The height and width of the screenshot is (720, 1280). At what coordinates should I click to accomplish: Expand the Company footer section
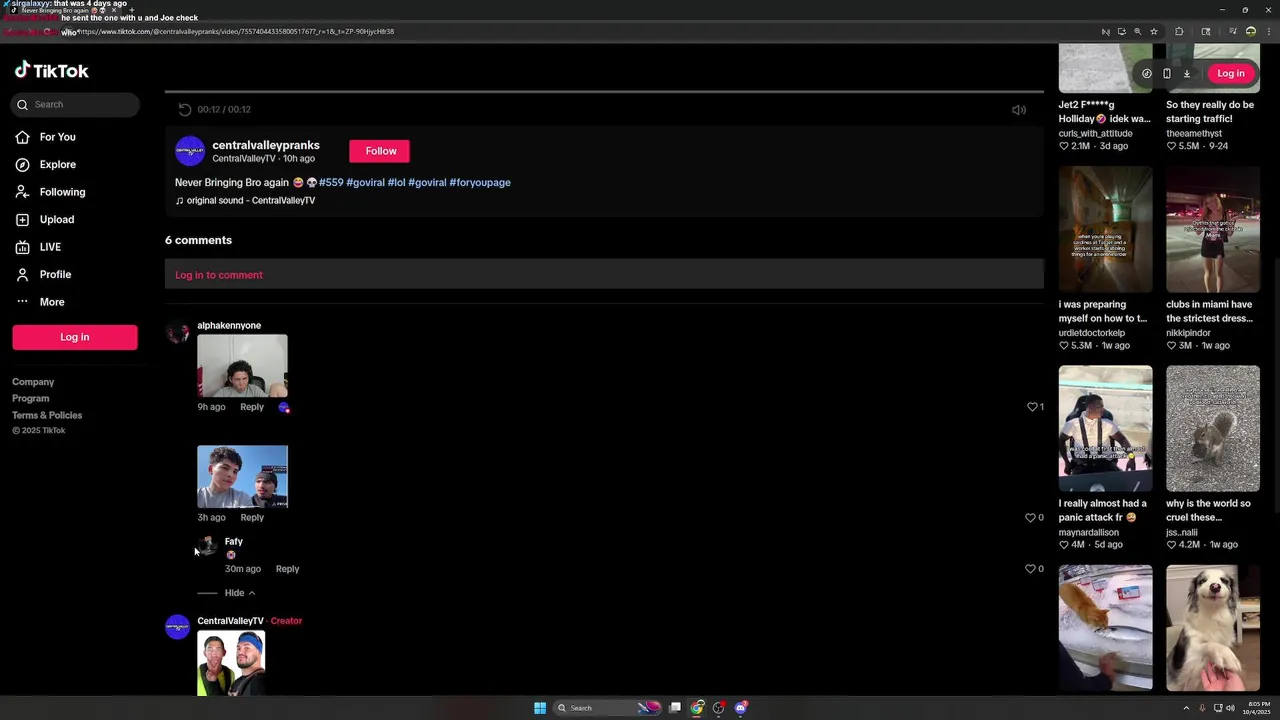(33, 382)
